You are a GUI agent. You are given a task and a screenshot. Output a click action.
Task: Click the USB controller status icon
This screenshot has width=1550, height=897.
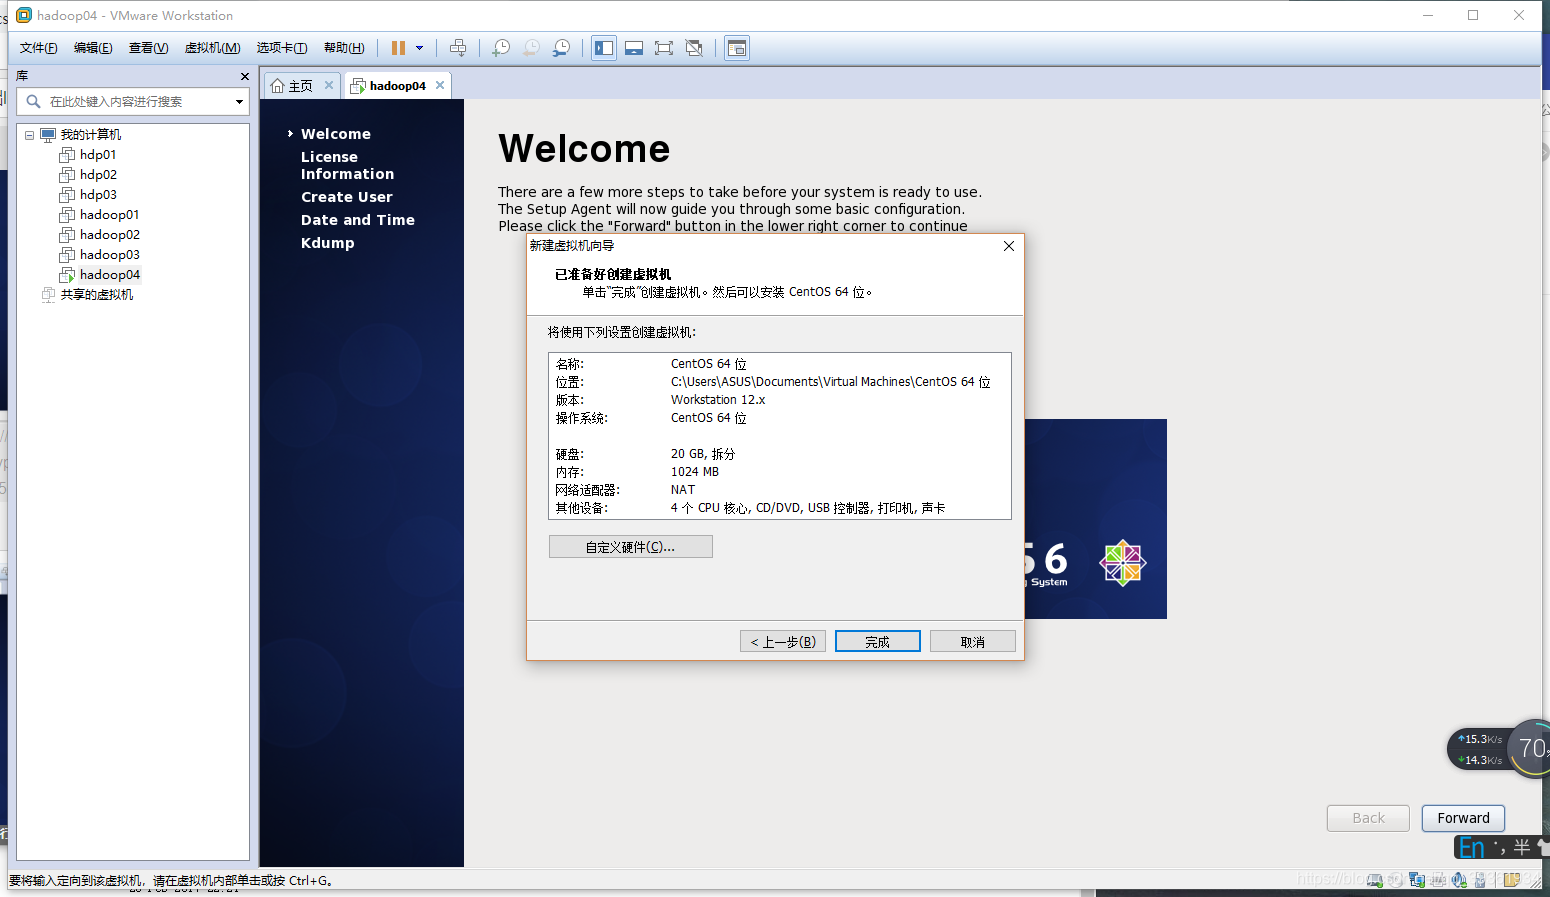[x=1480, y=880]
